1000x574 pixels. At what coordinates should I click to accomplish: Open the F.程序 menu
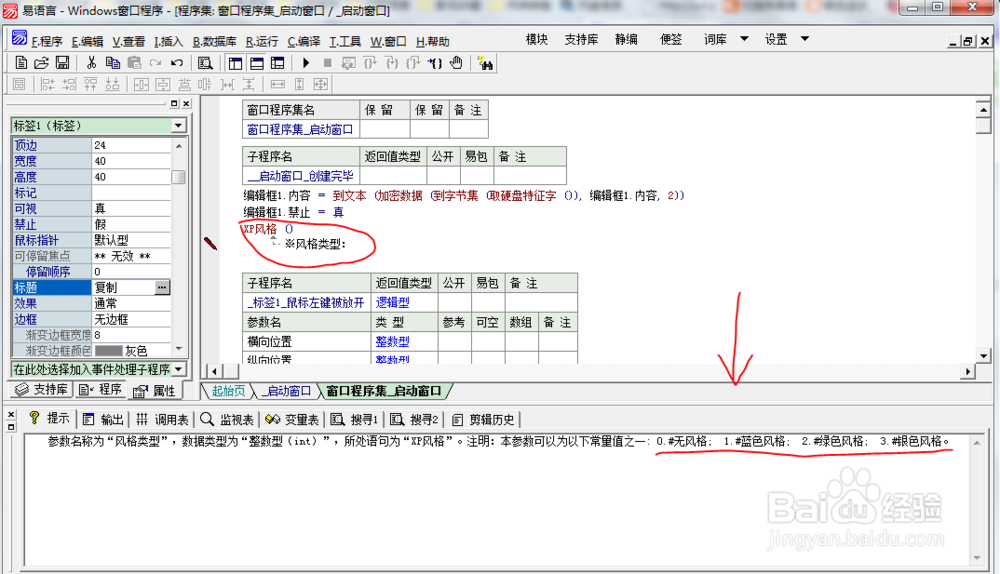pyautogui.click(x=47, y=41)
